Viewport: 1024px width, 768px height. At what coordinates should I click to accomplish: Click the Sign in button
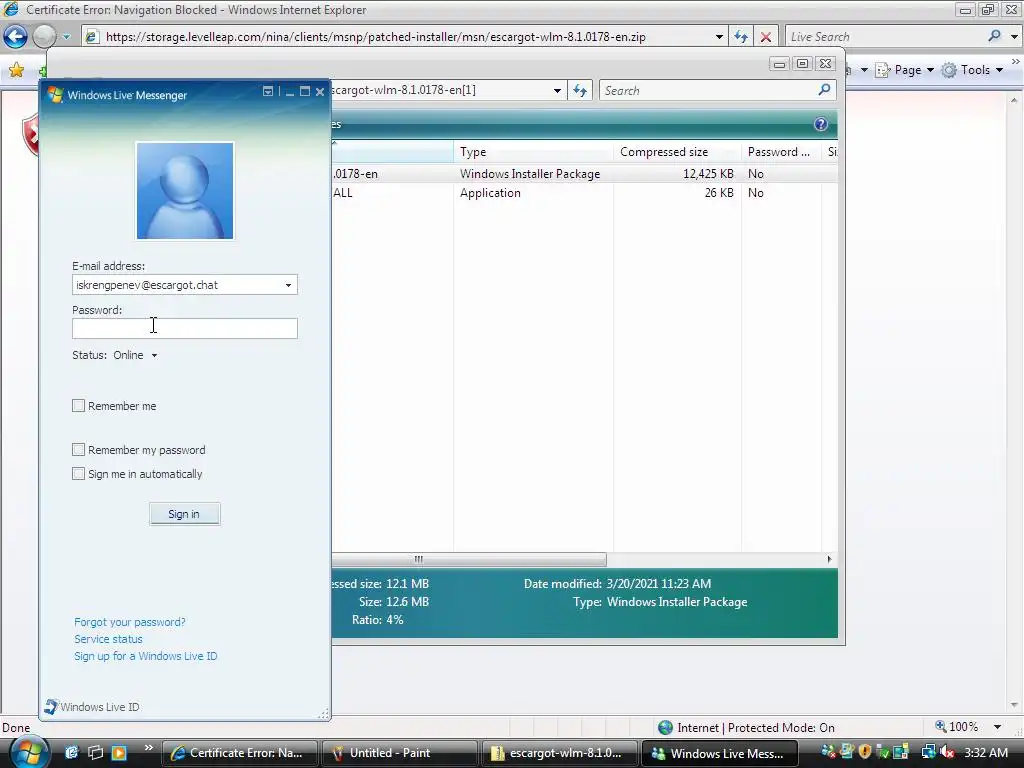(184, 514)
